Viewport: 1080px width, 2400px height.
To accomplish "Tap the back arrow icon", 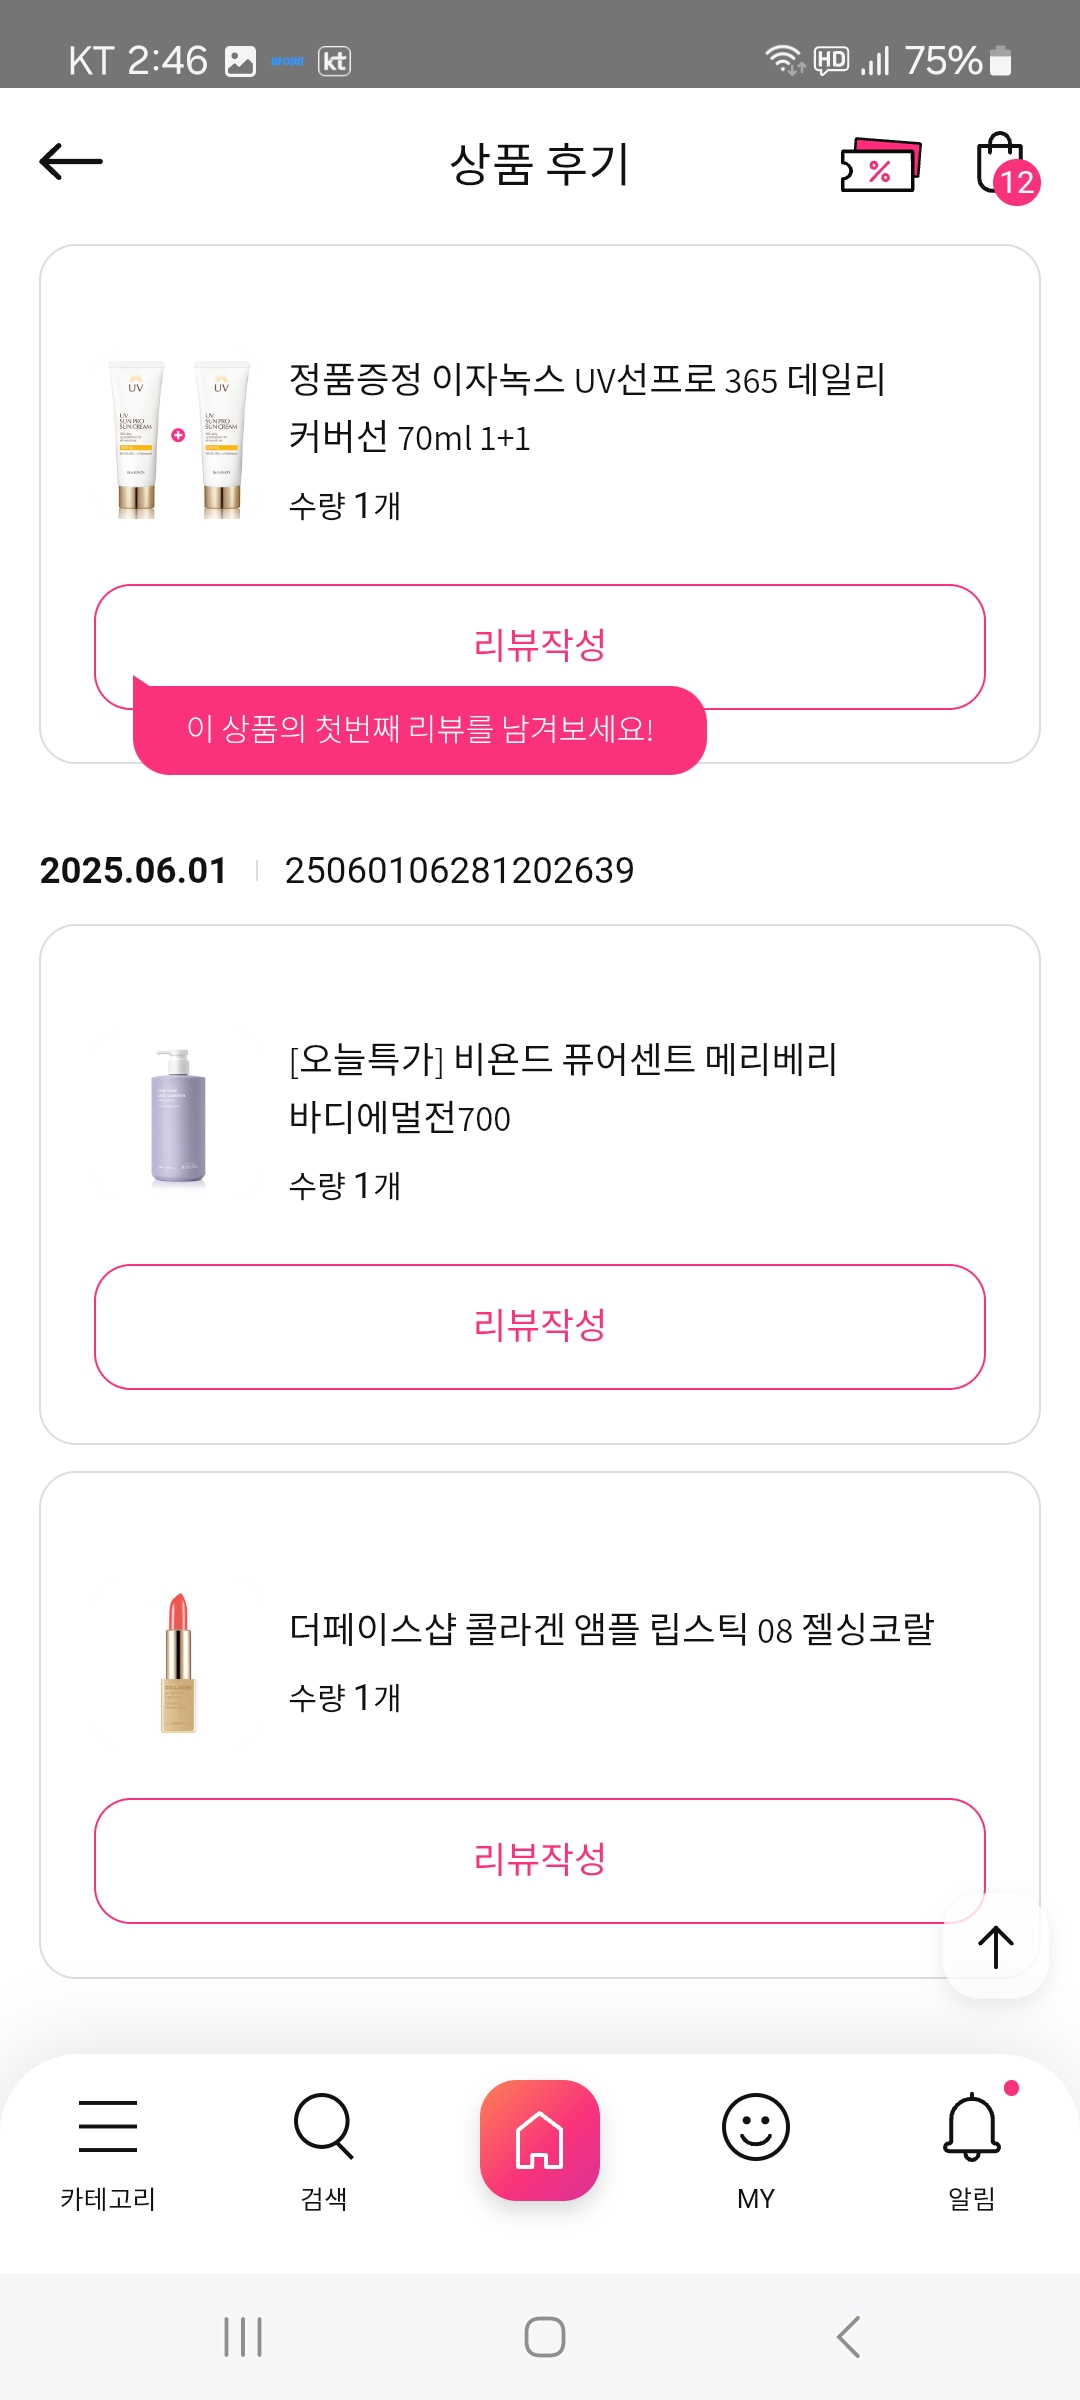I will tap(71, 162).
